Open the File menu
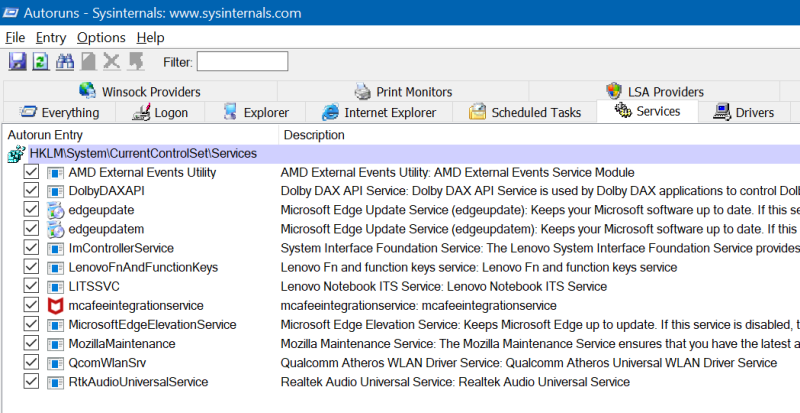This screenshot has height=413, width=800. pos(15,37)
